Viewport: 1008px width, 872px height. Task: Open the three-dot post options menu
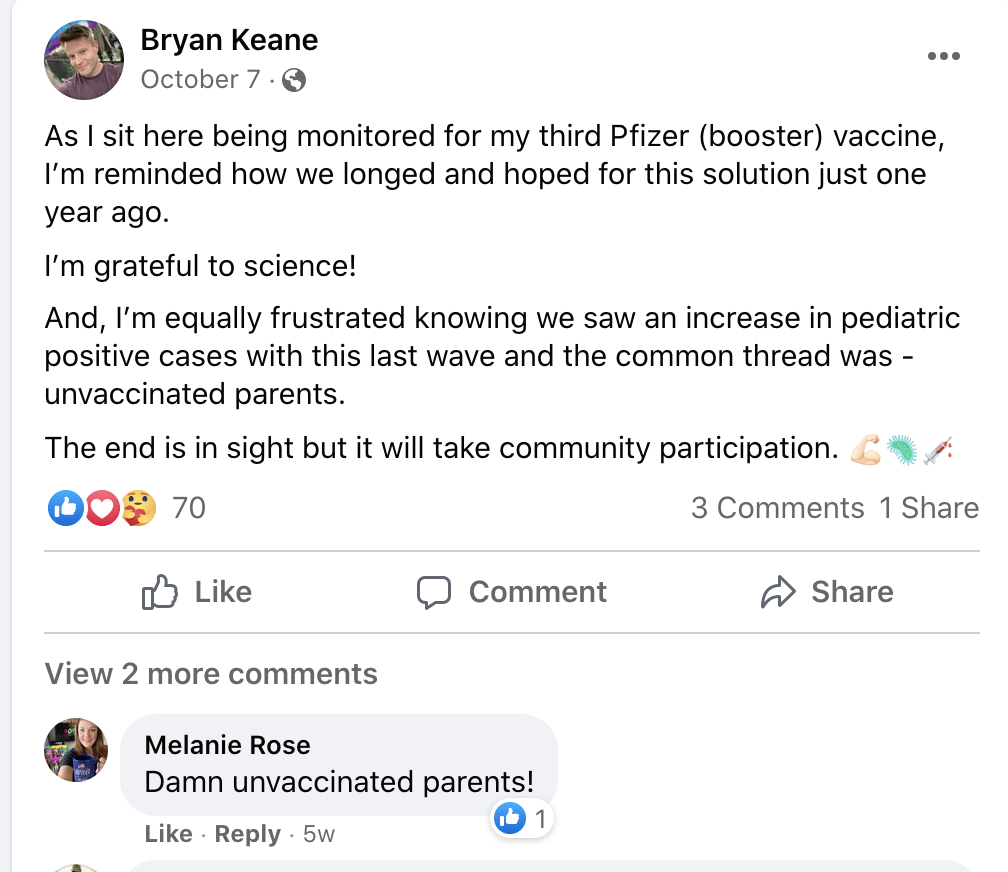click(943, 56)
